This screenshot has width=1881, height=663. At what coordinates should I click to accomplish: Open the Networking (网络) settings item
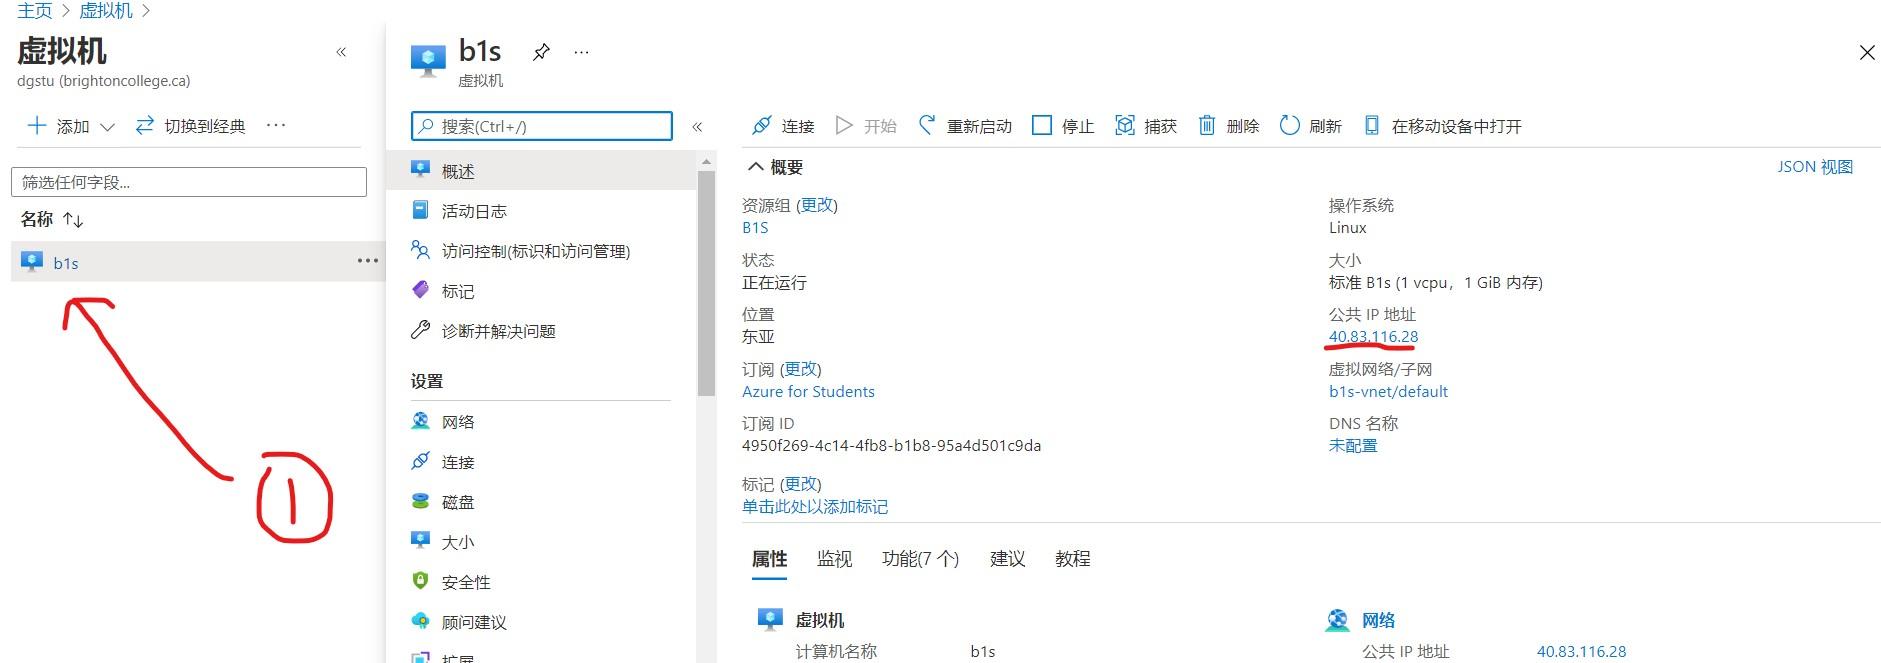(x=458, y=422)
